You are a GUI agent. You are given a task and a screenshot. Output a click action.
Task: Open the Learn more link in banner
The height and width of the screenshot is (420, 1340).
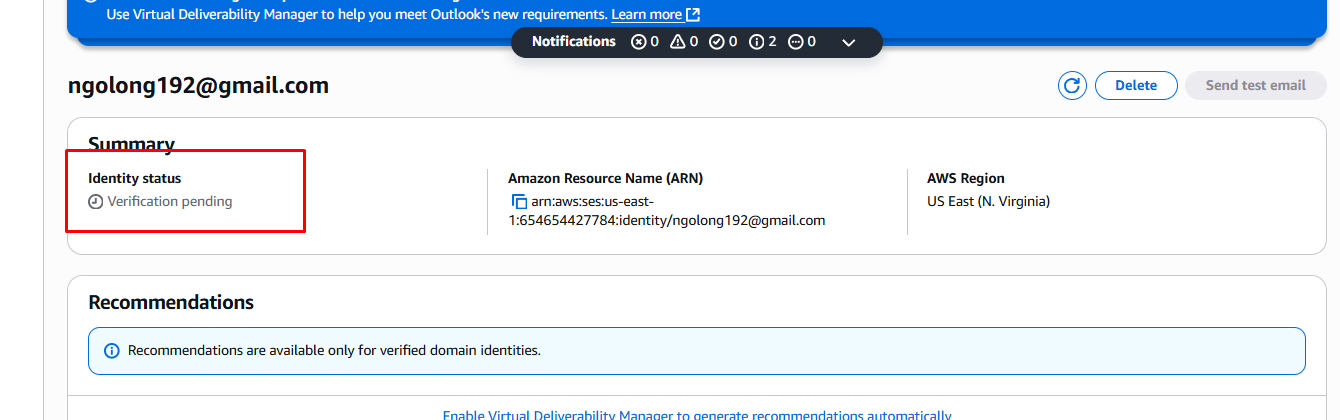click(x=647, y=15)
